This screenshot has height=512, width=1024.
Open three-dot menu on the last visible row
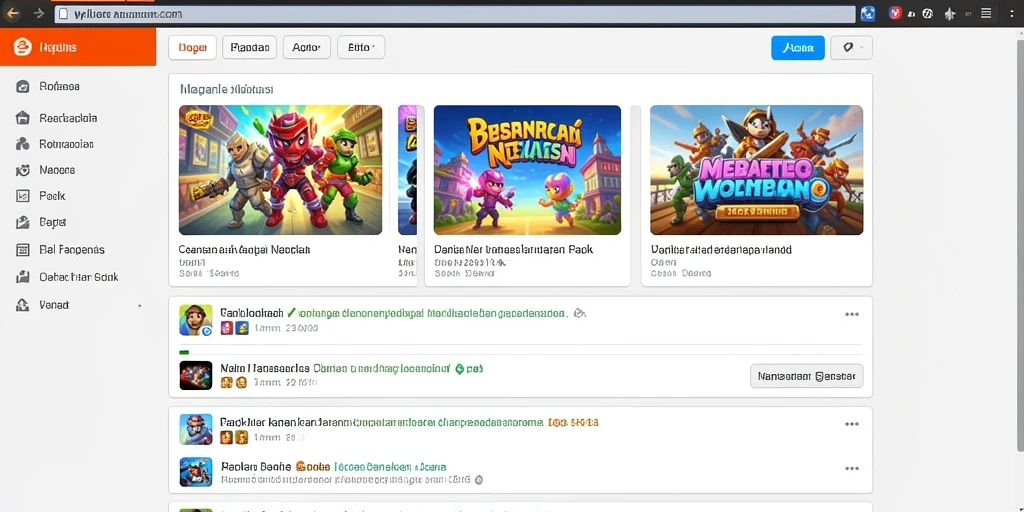click(x=852, y=468)
